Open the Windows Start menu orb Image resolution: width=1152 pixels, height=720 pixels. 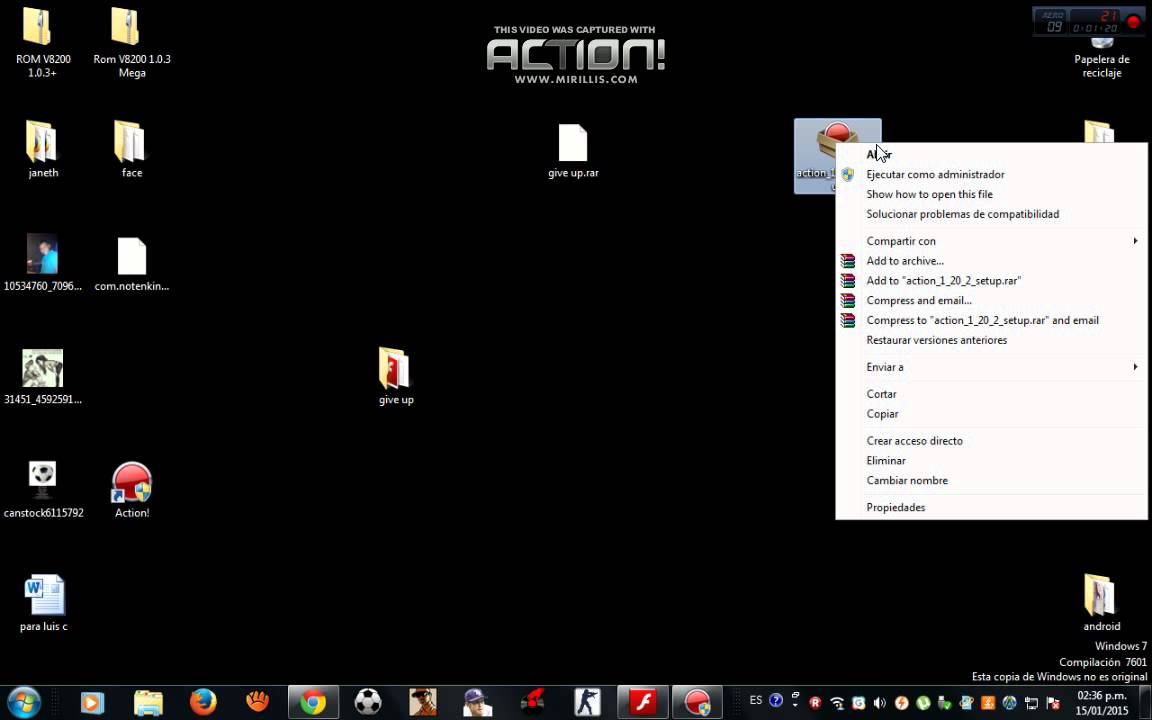(24, 702)
